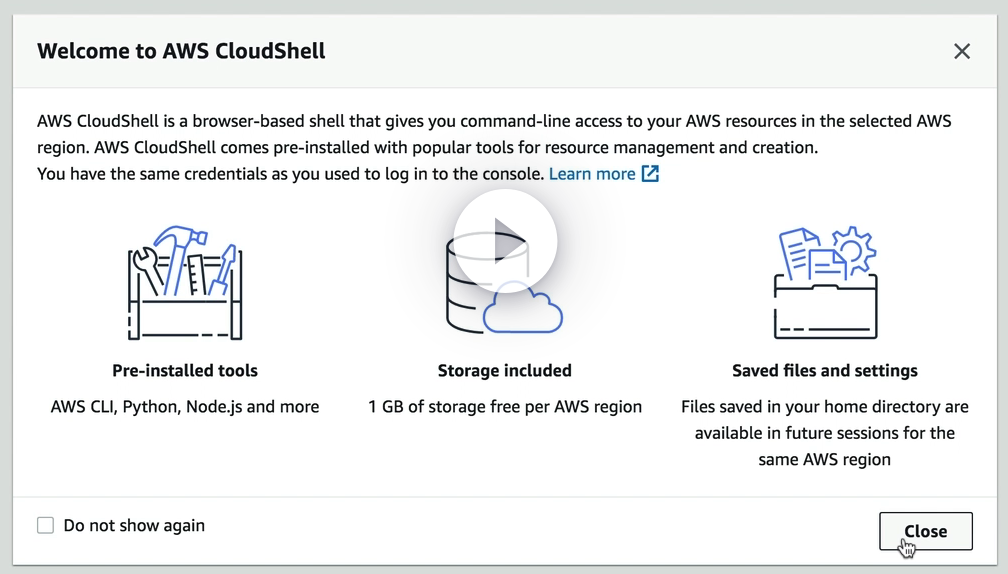The width and height of the screenshot is (1008, 574).
Task: Click the Do not show again label
Action: point(134,525)
